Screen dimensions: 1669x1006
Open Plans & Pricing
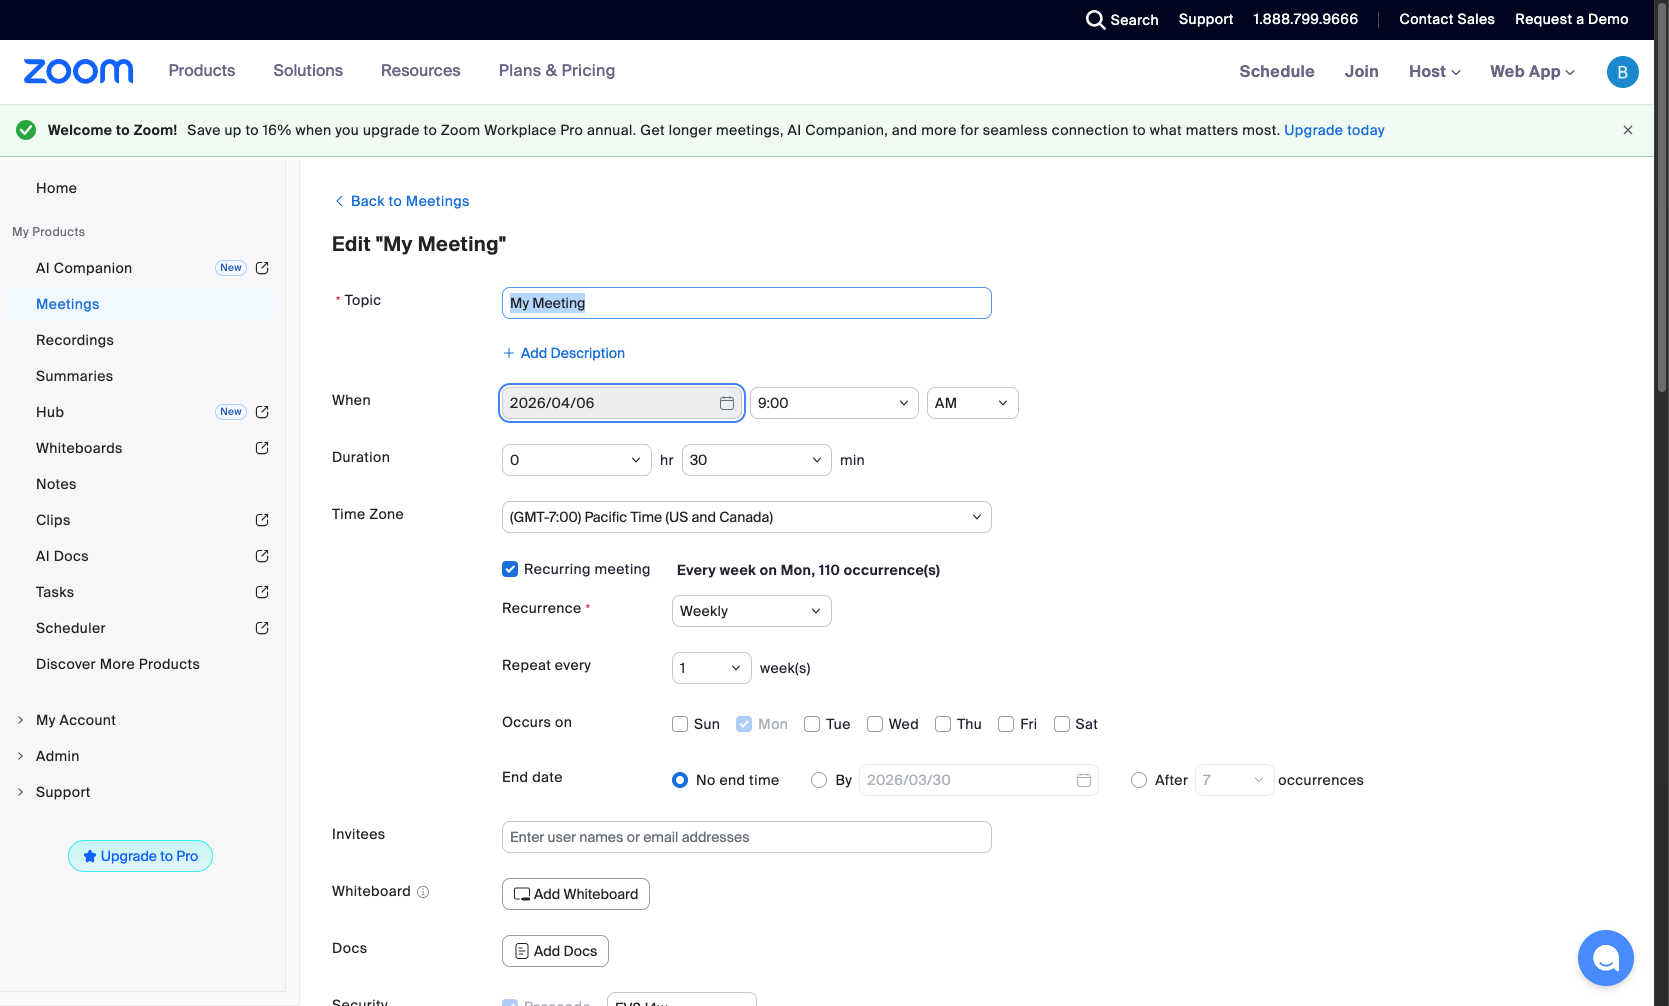pyautogui.click(x=557, y=71)
